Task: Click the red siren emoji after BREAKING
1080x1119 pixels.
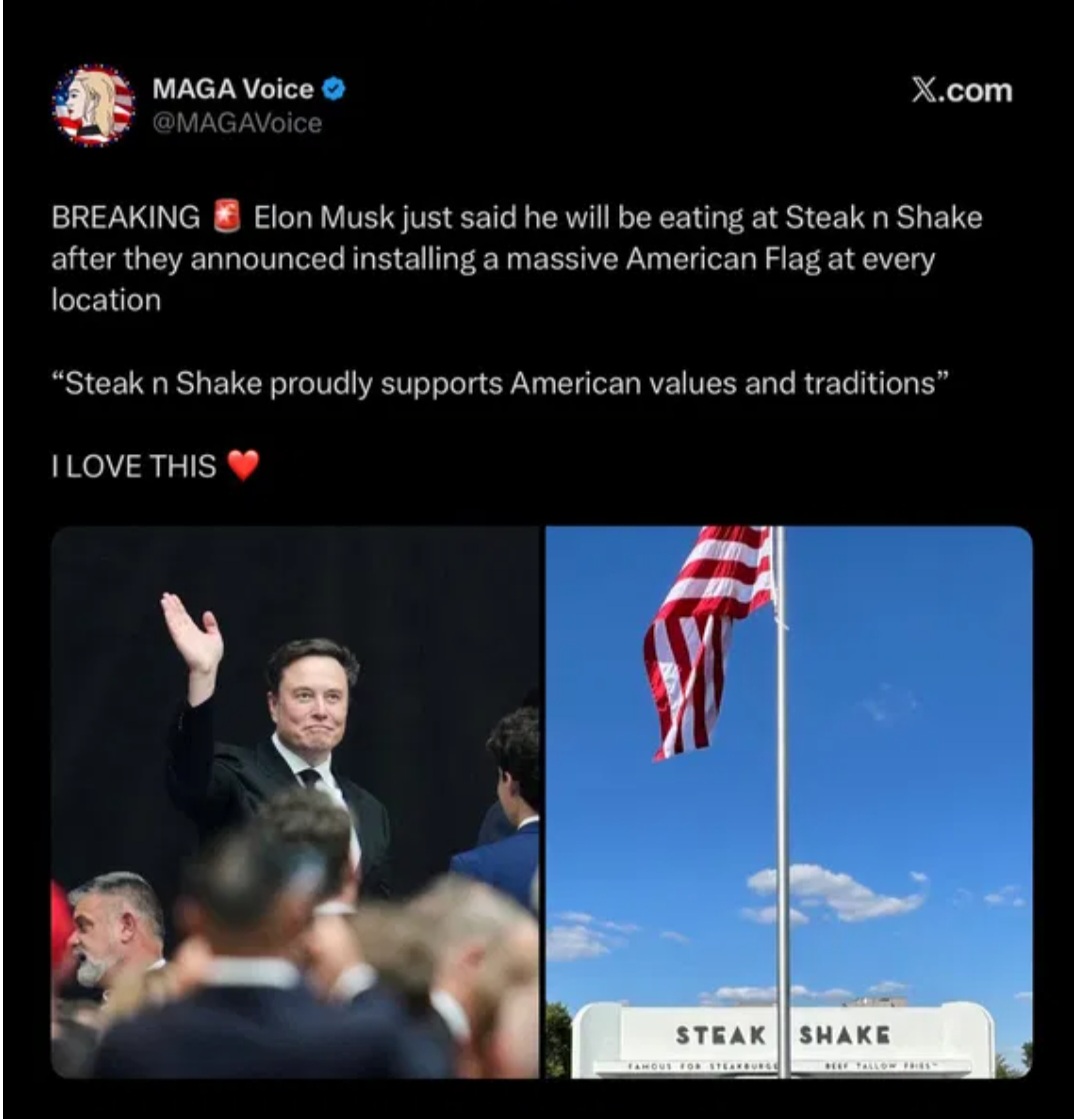Action: [227, 217]
